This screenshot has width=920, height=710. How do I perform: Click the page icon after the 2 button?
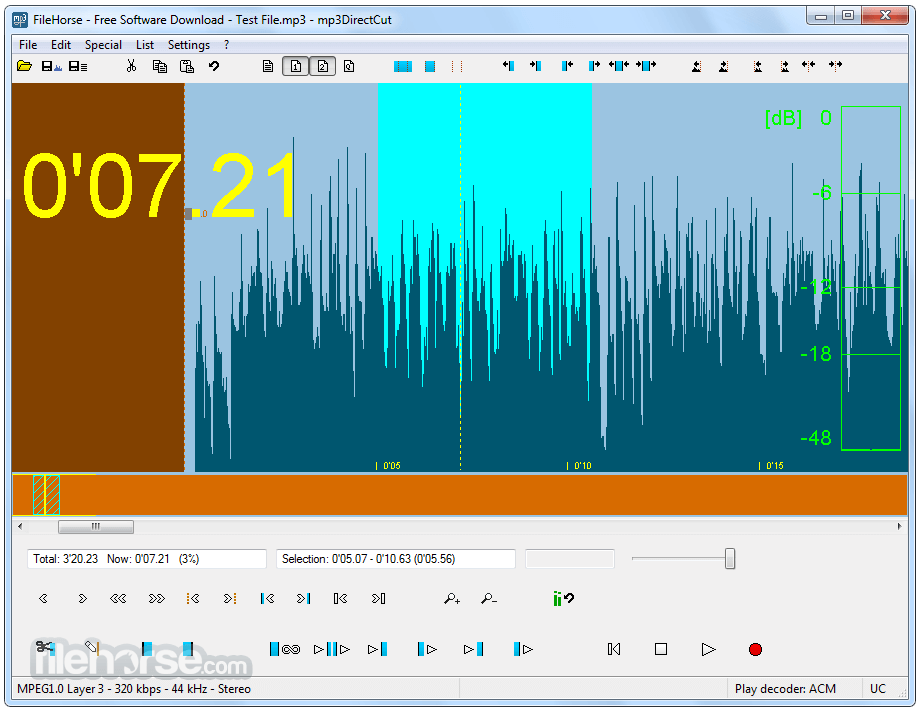click(x=349, y=66)
